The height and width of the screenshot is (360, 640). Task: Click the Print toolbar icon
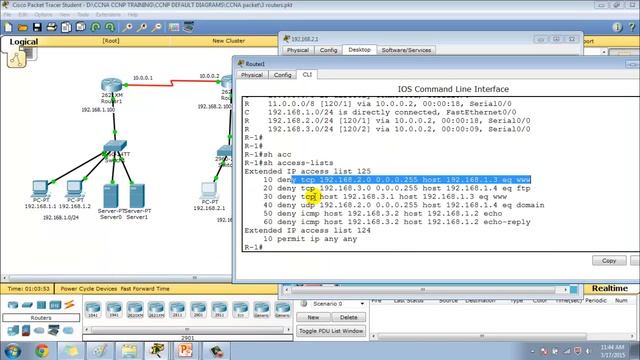(x=51, y=27)
